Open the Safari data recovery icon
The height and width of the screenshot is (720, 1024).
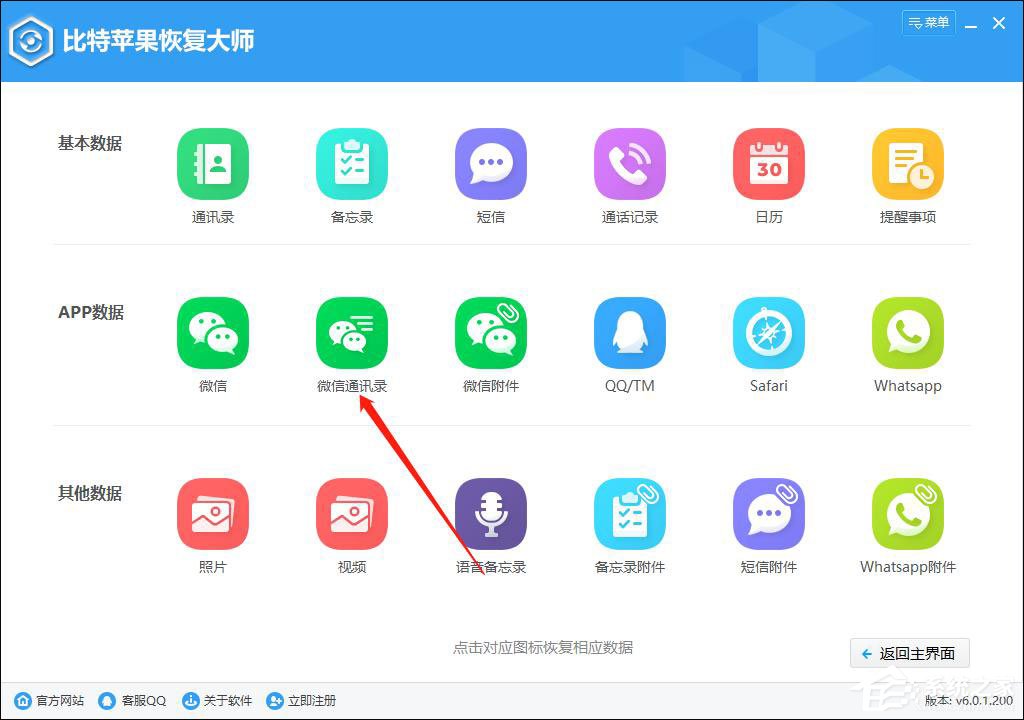point(768,333)
